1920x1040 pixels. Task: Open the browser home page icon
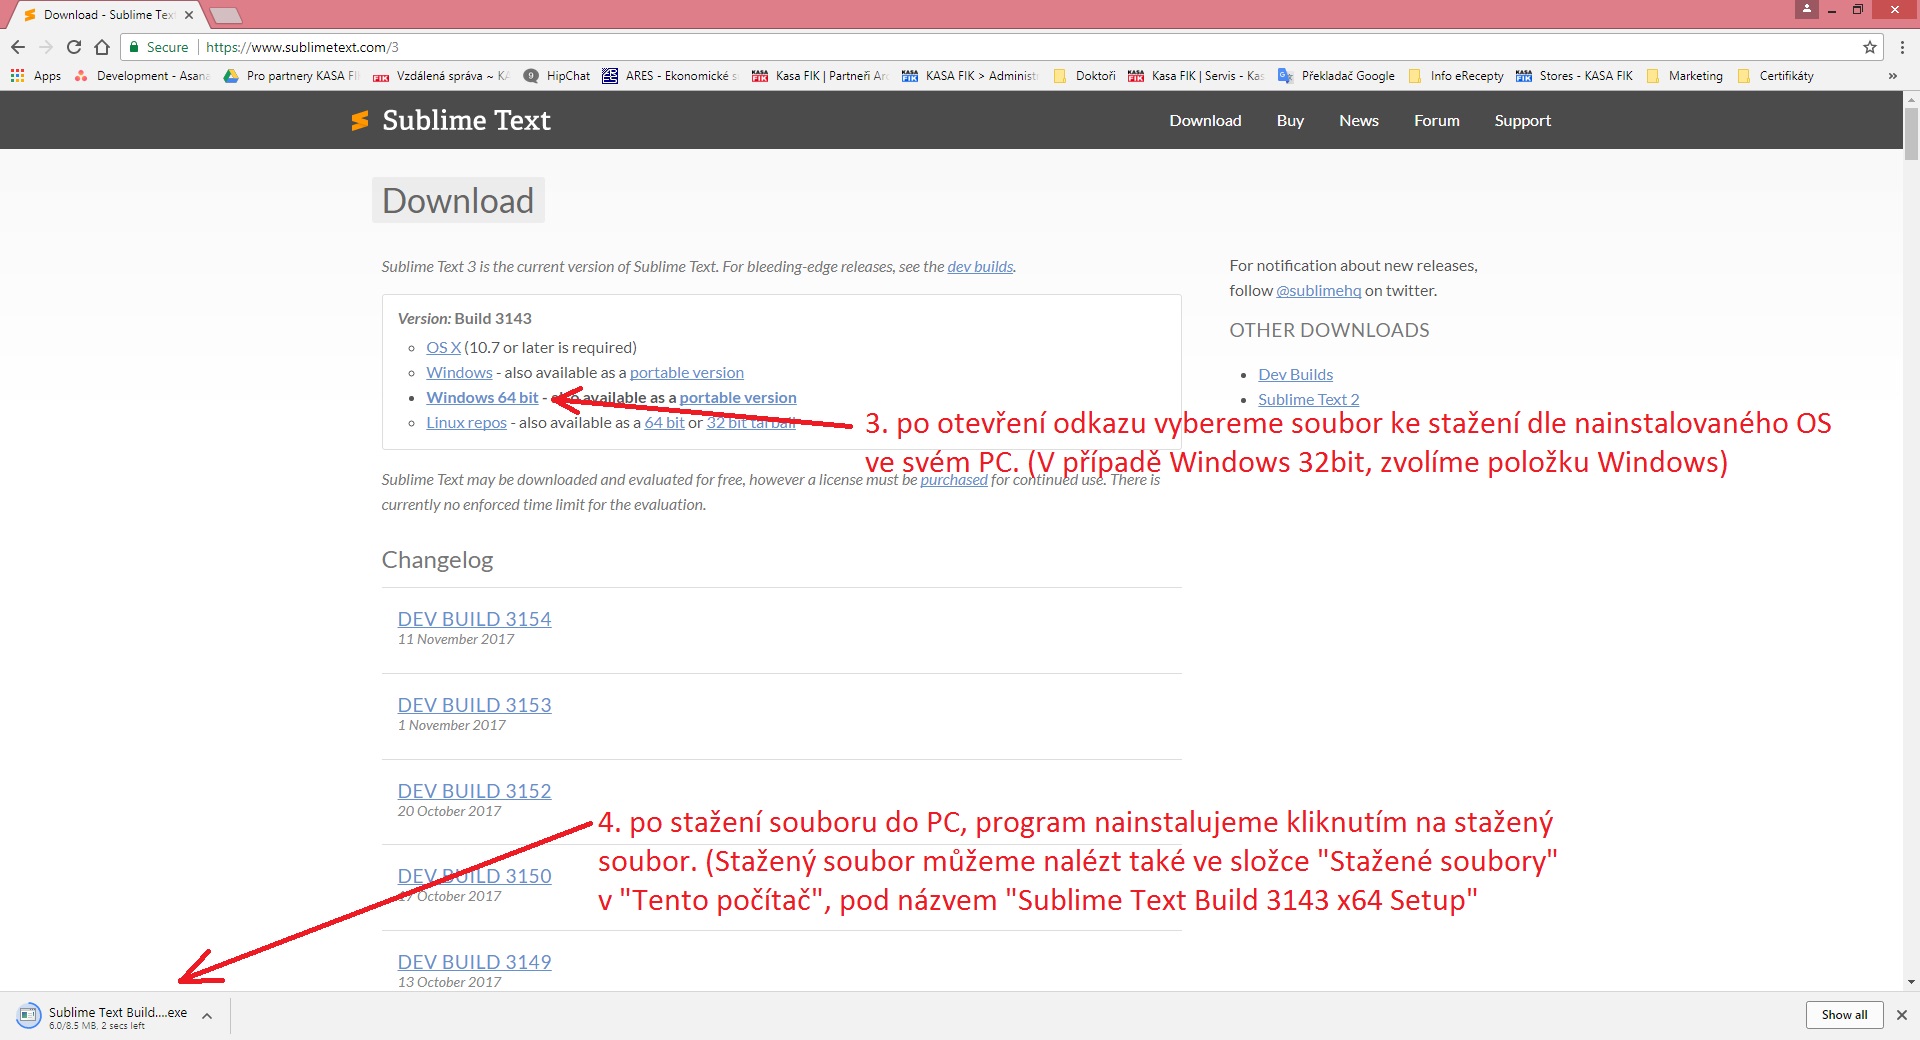(101, 47)
